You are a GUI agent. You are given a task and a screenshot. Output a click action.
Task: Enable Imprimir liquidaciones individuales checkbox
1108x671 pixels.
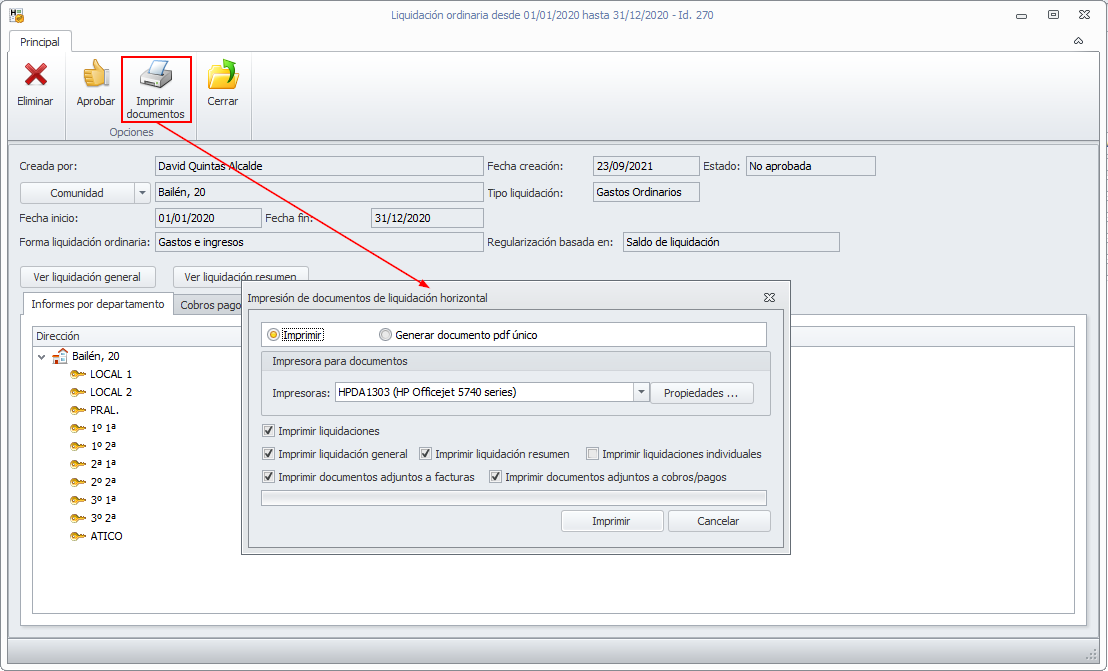point(592,453)
